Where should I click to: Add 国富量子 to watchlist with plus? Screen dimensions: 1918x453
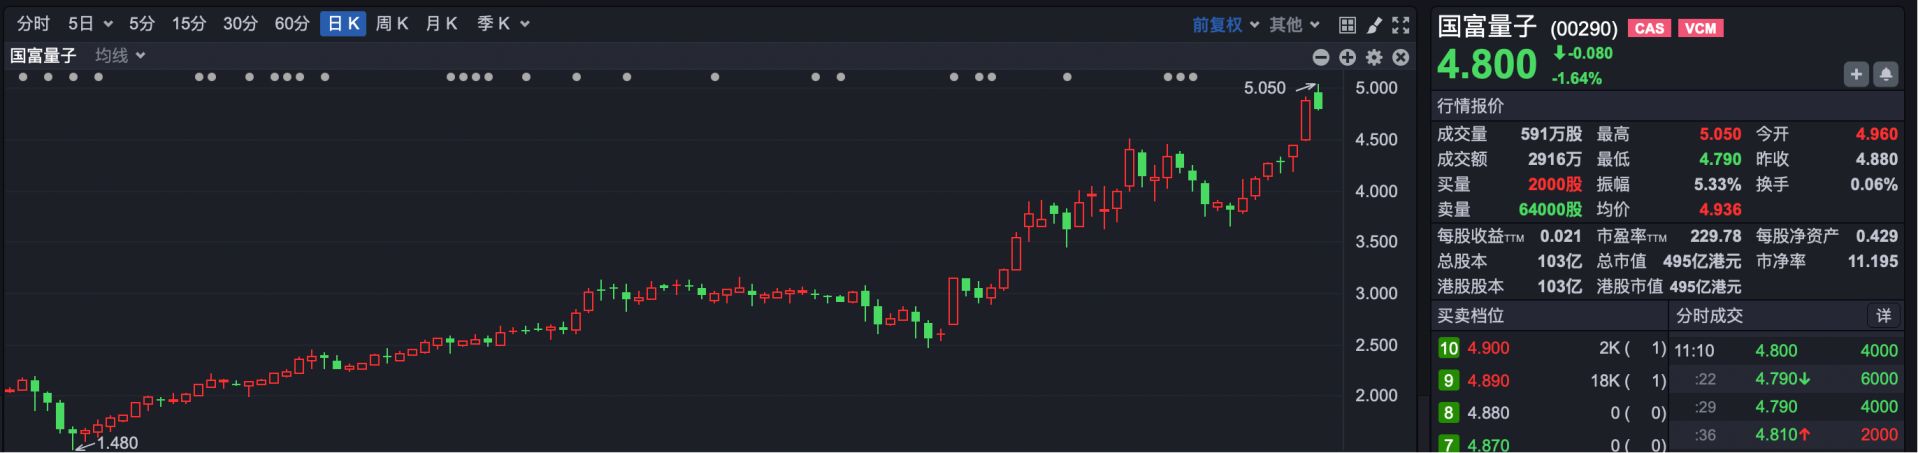tap(1856, 75)
